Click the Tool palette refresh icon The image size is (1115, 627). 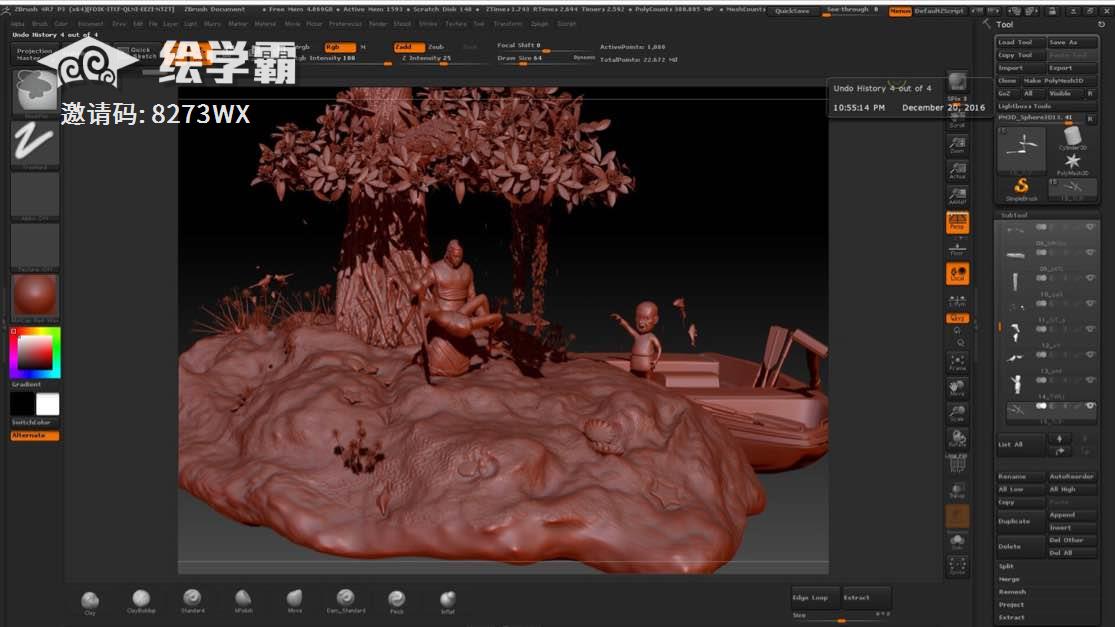[x=1101, y=24]
